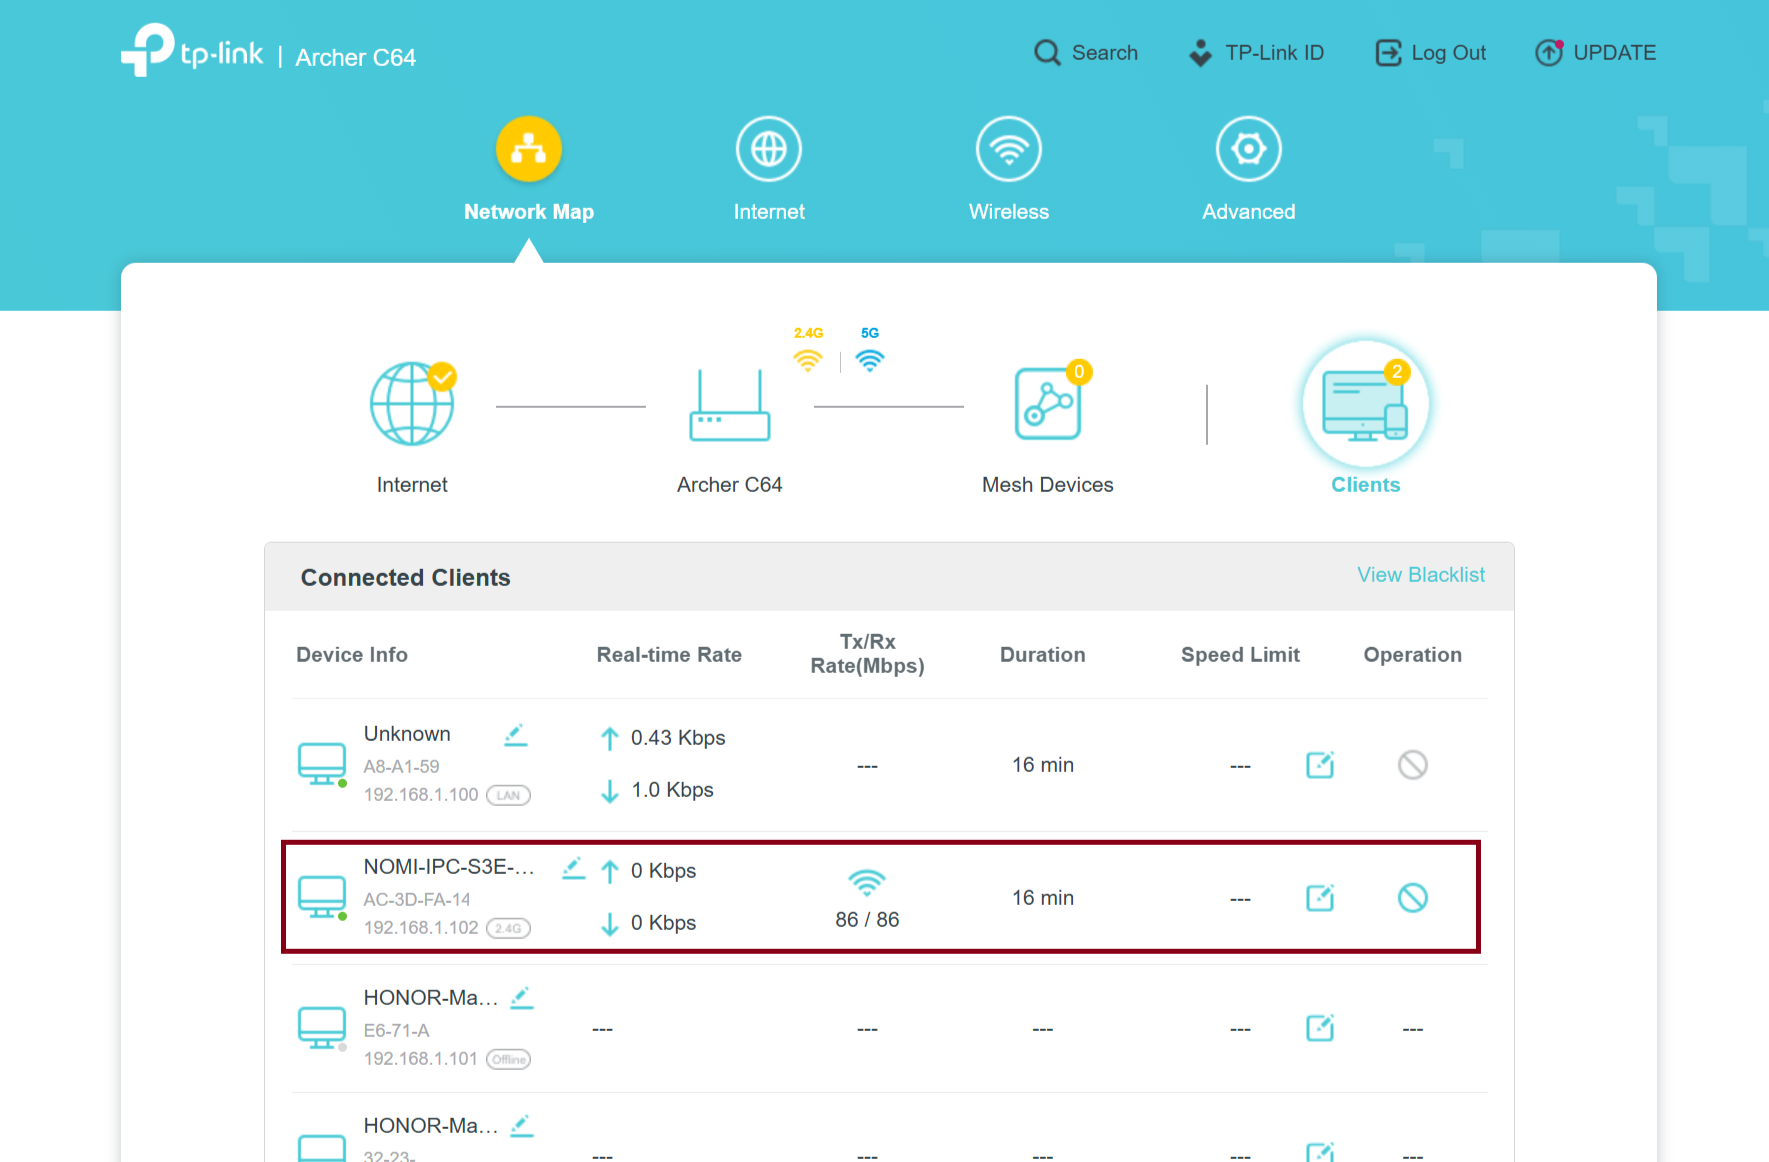This screenshot has width=1769, height=1162.
Task: Click the Duration column header
Action: (1043, 655)
